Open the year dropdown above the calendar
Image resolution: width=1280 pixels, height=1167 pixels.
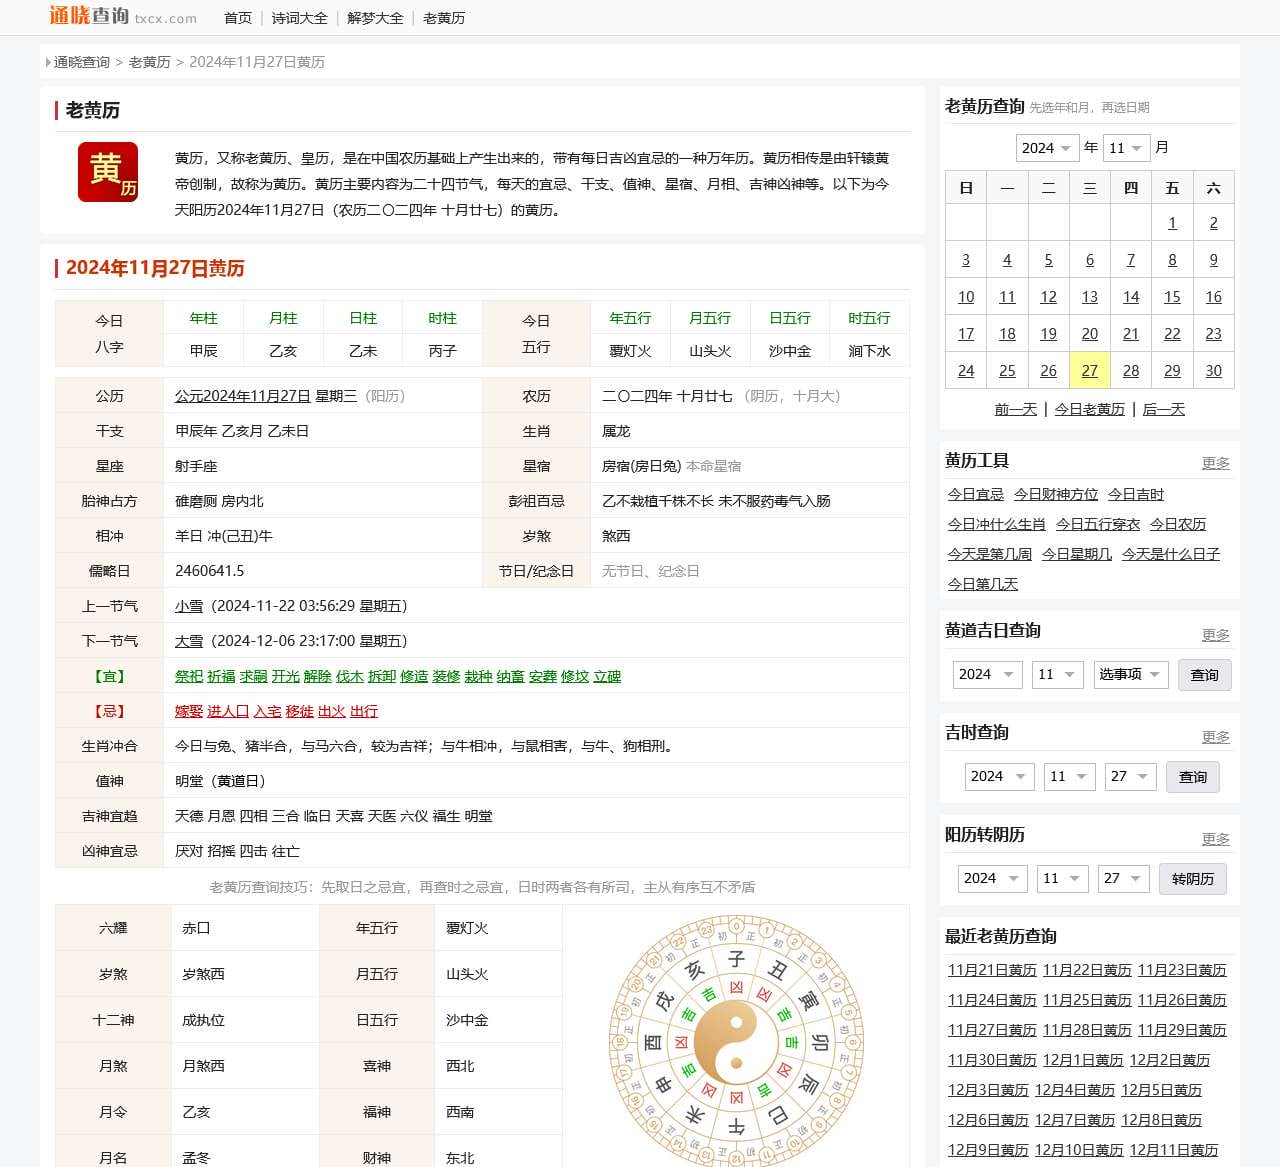click(x=1047, y=148)
